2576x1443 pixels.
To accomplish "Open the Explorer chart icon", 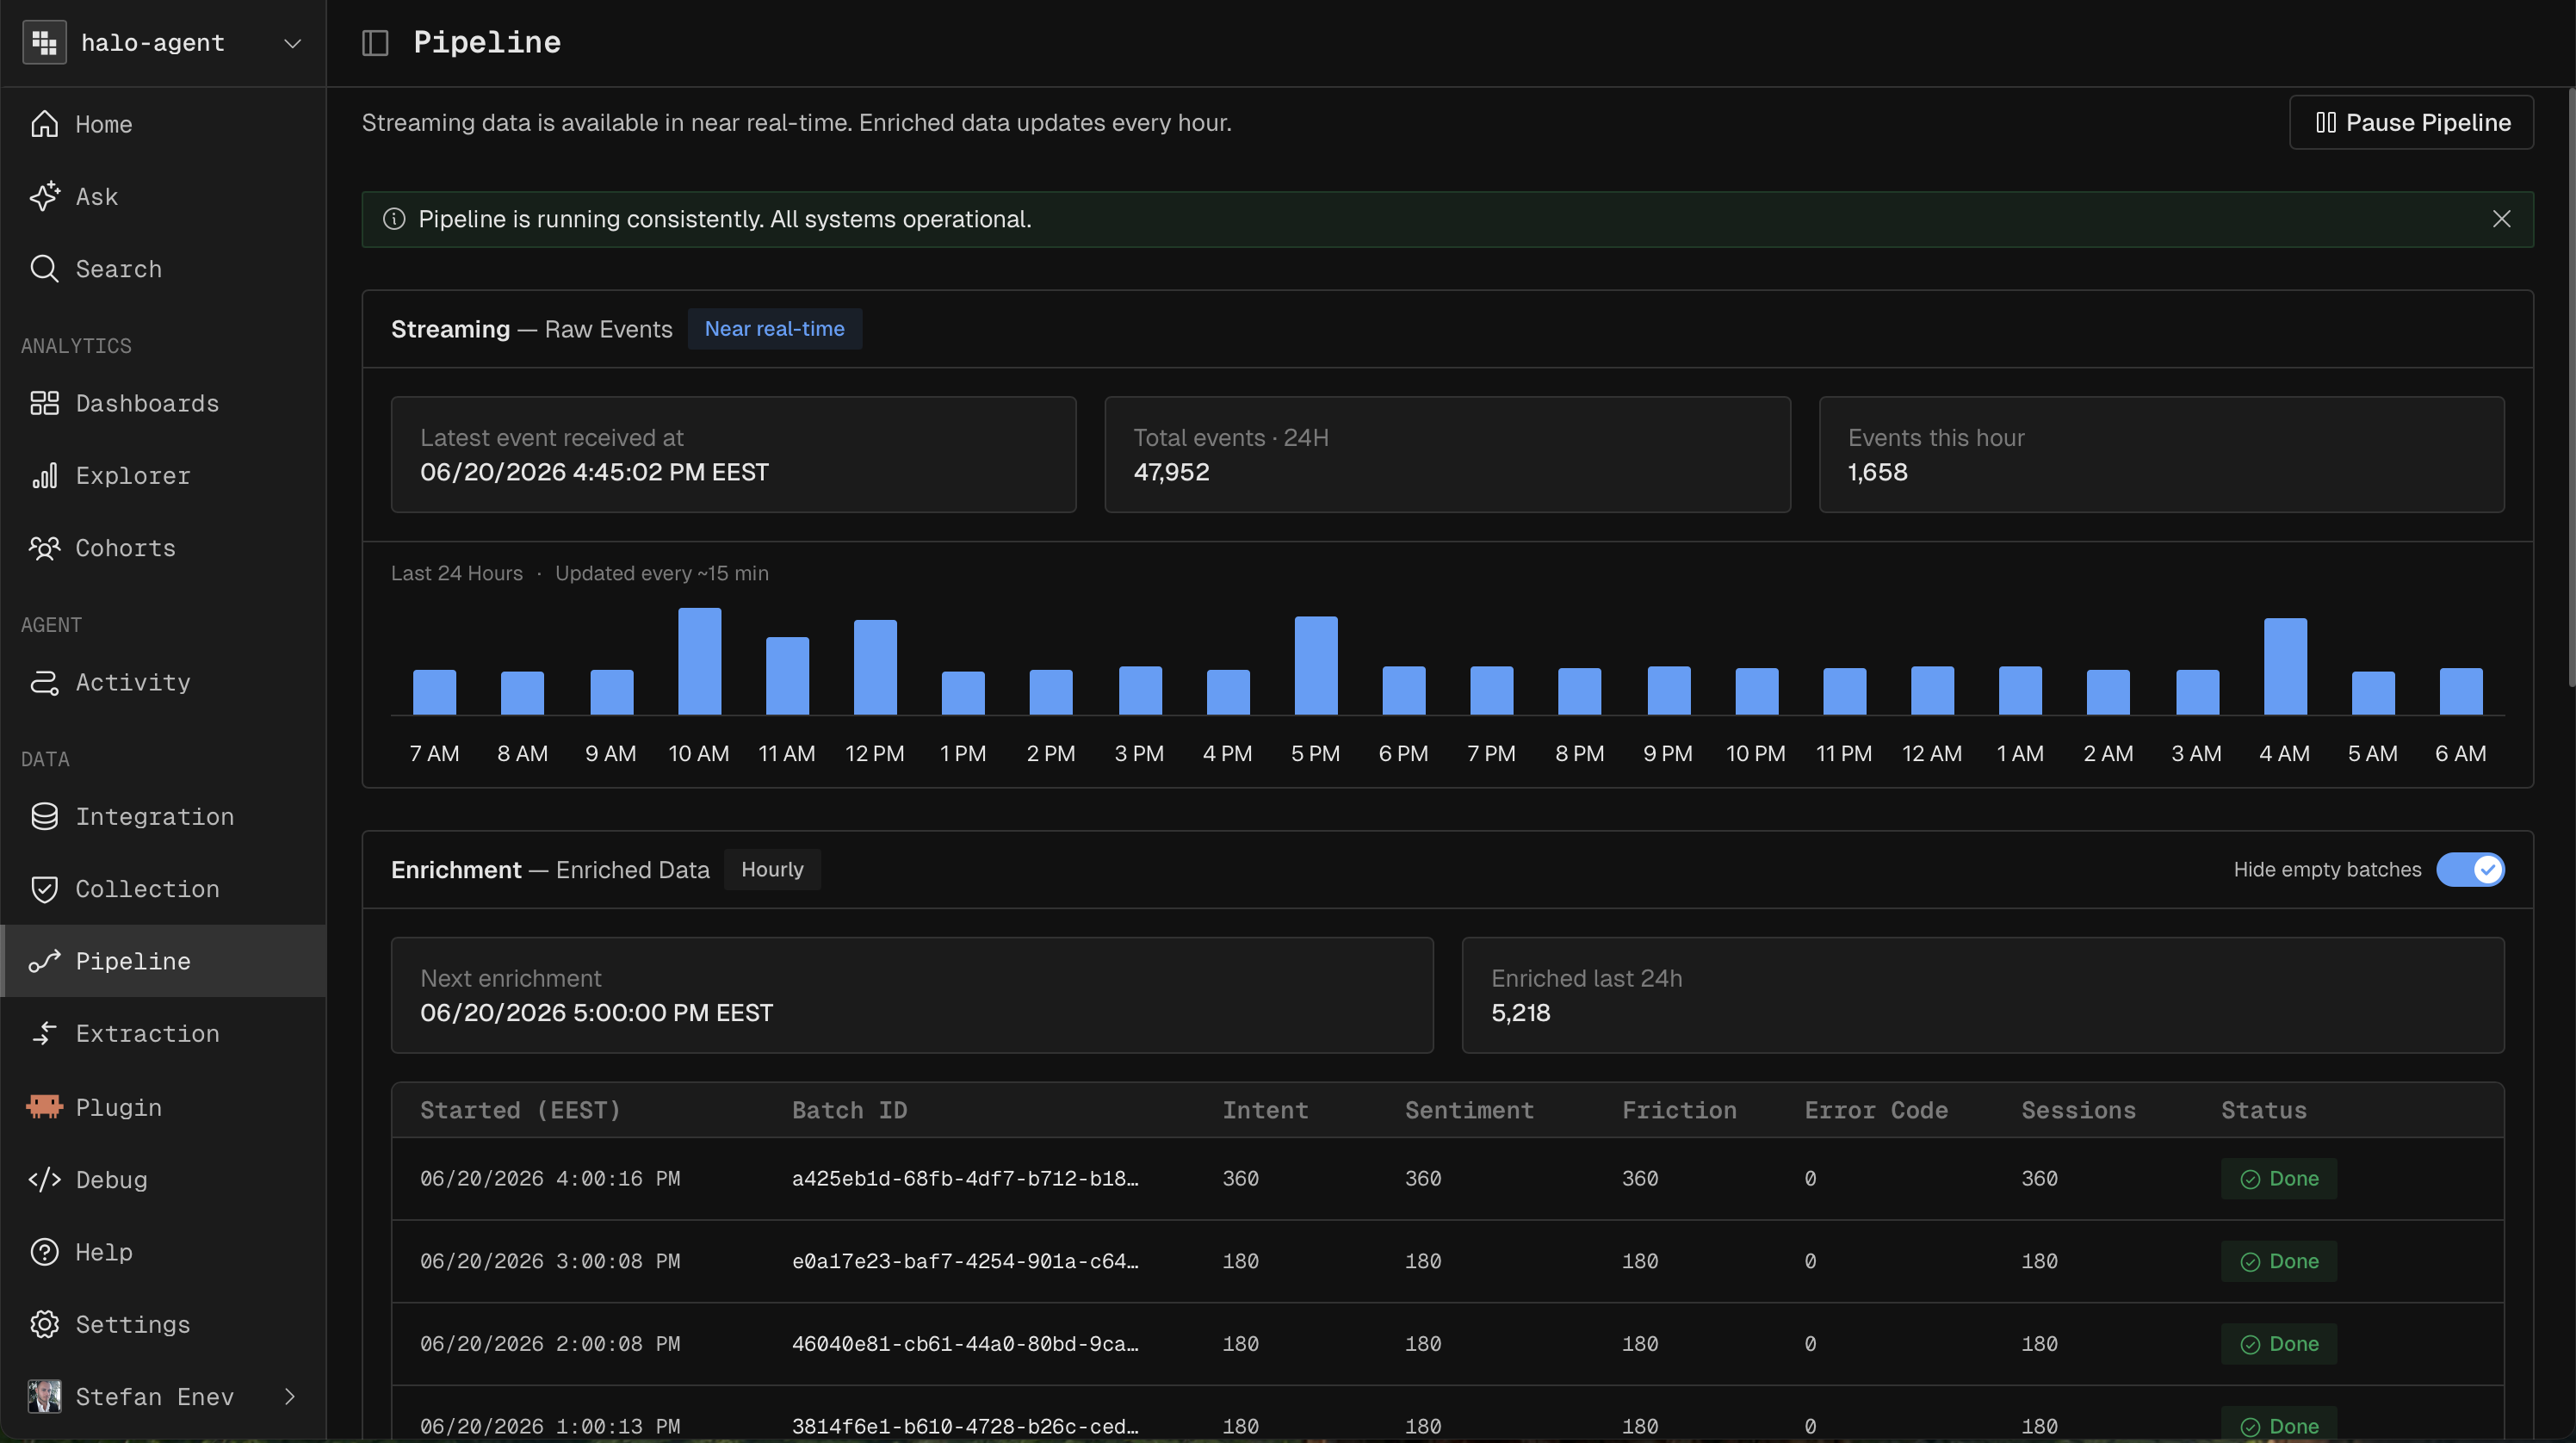I will point(44,475).
